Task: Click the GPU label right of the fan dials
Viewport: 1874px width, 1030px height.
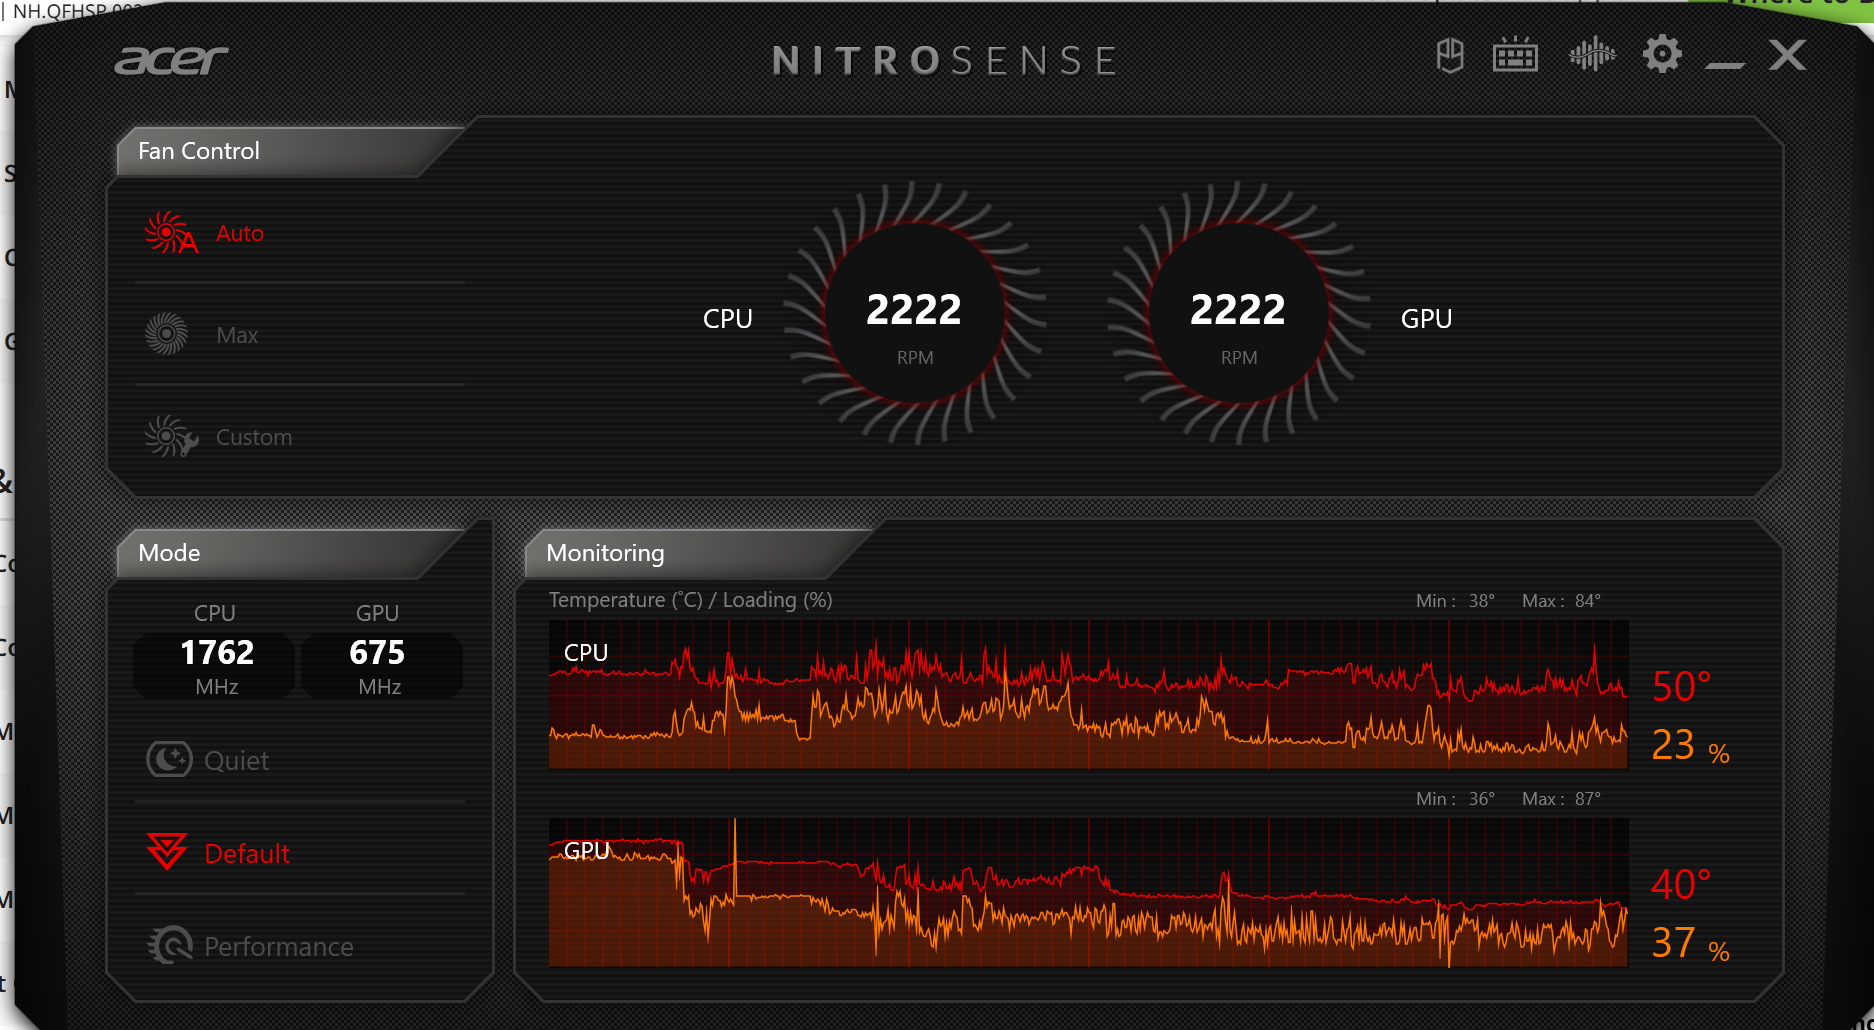Action: click(x=1426, y=319)
